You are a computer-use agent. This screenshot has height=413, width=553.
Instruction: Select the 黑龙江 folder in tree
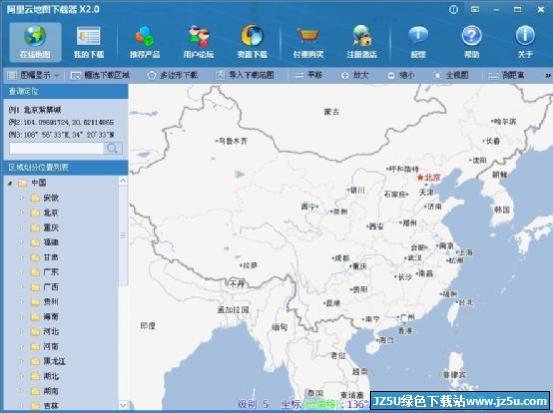48,361
